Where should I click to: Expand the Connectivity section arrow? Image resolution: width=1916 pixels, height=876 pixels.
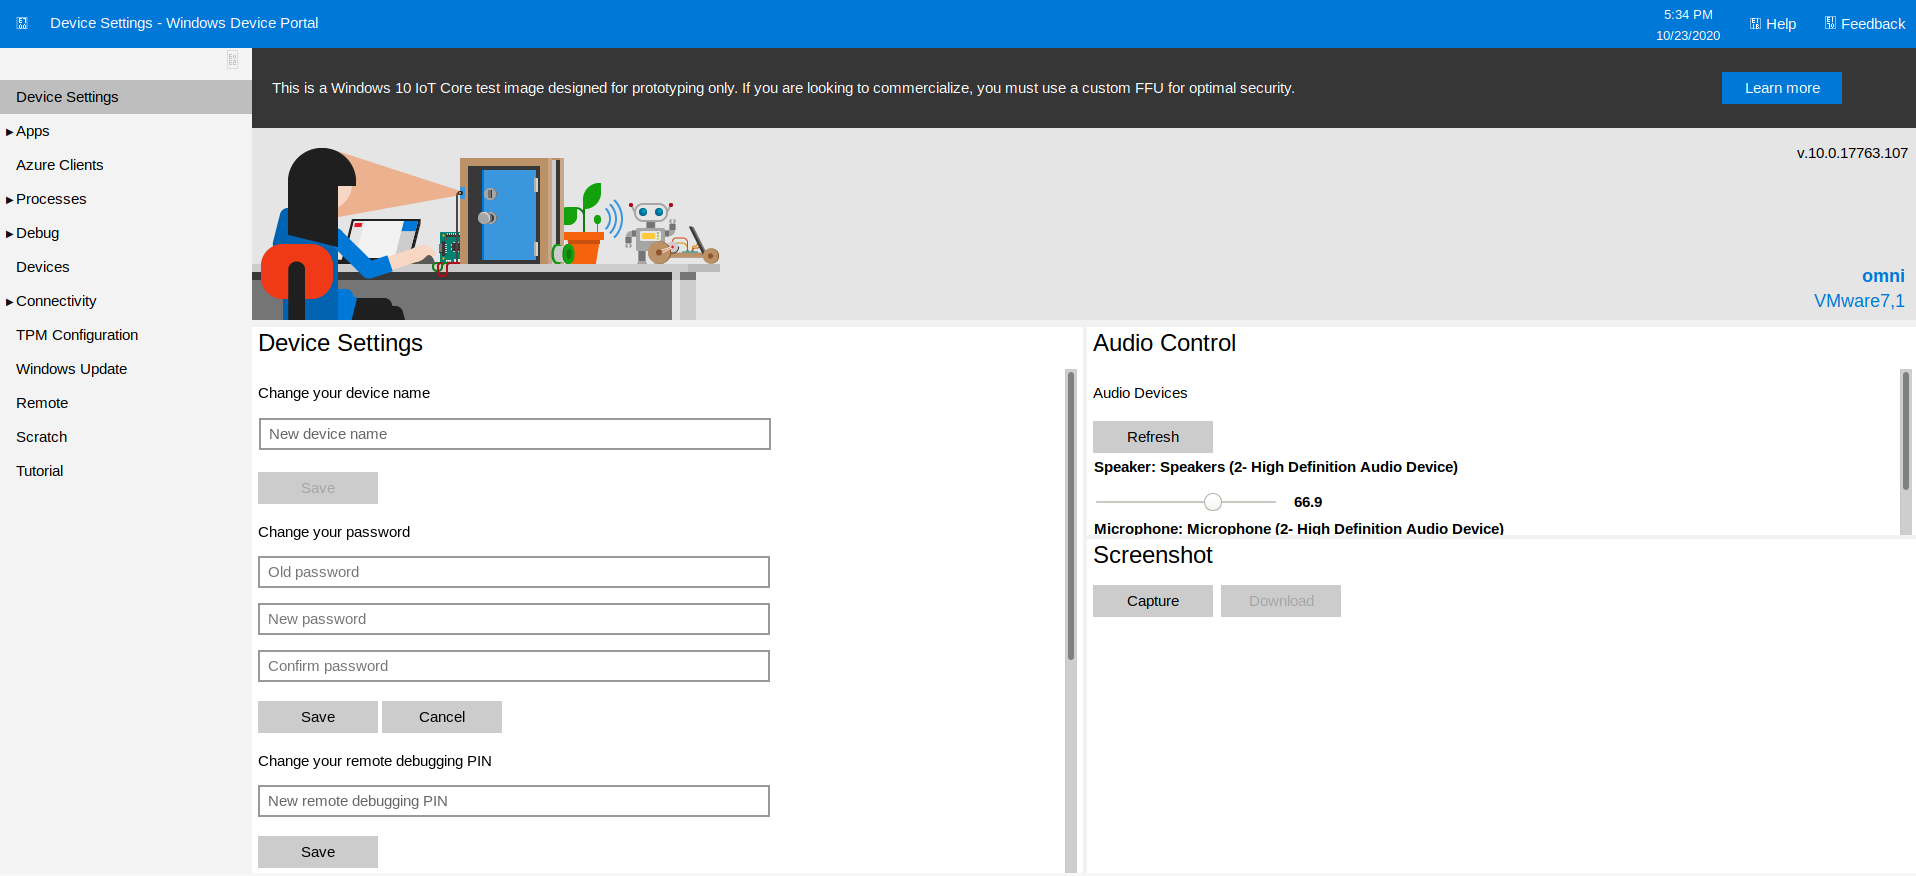[x=10, y=302]
